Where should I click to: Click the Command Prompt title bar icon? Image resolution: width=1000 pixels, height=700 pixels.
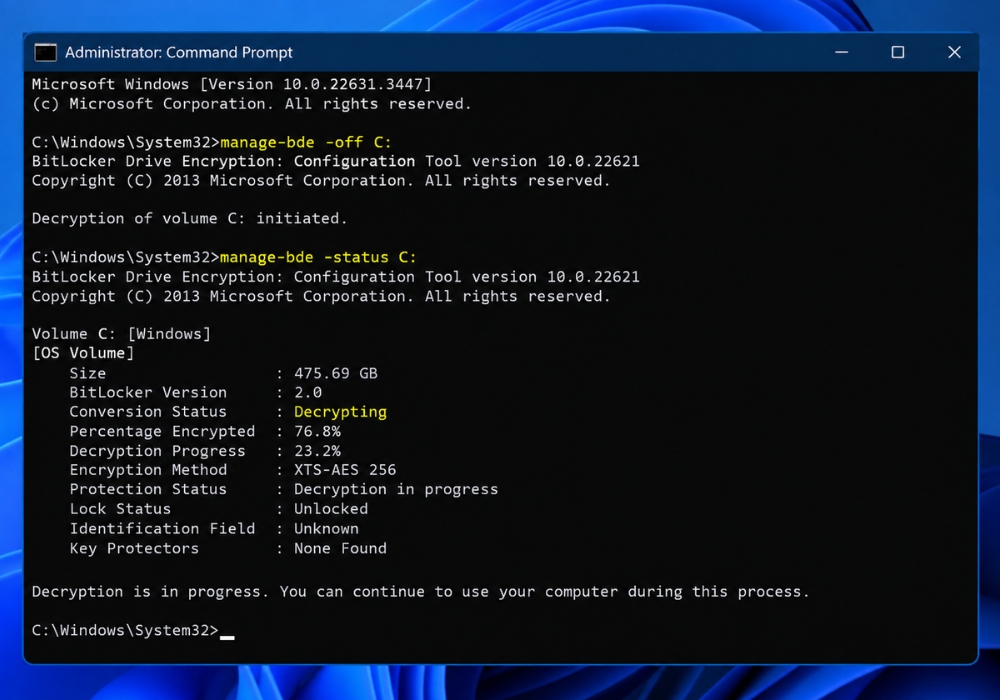tap(45, 53)
